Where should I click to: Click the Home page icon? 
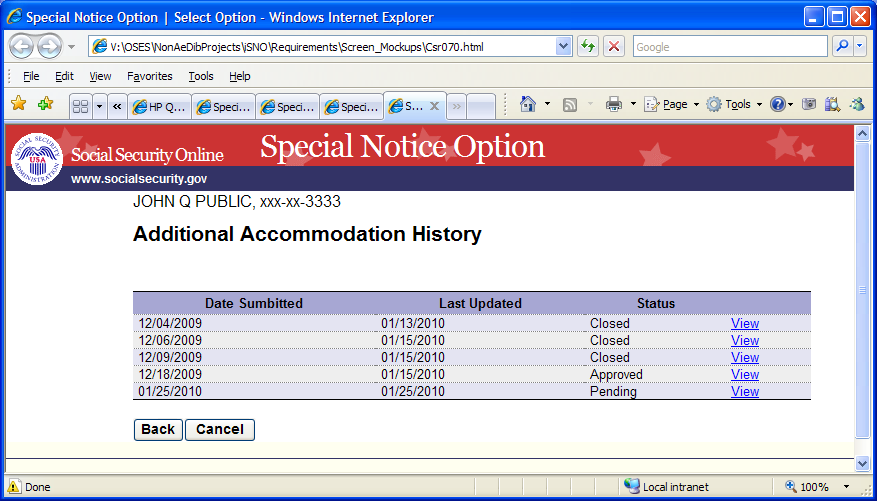click(x=528, y=104)
